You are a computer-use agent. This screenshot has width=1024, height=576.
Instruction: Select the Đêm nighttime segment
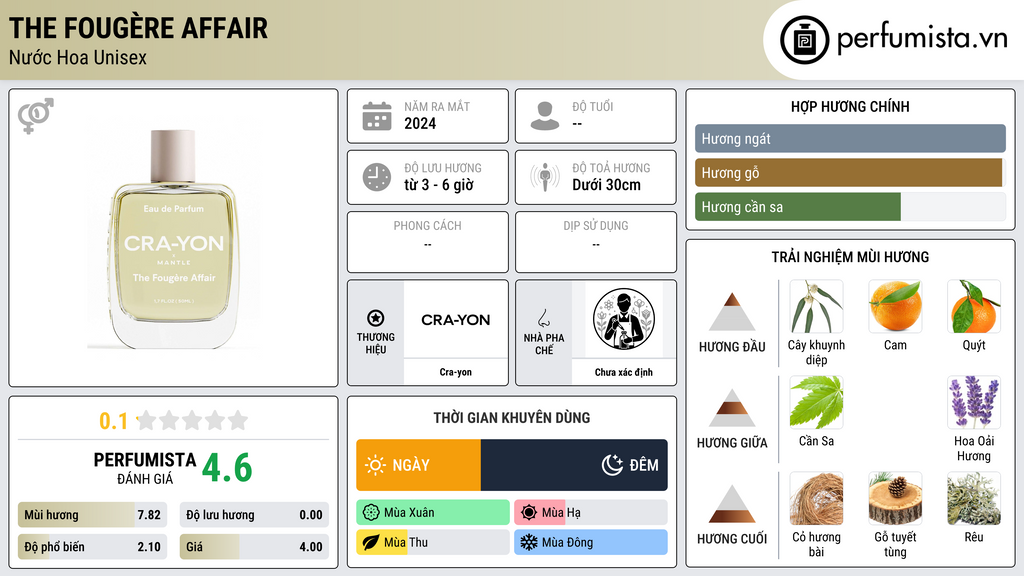click(x=574, y=465)
